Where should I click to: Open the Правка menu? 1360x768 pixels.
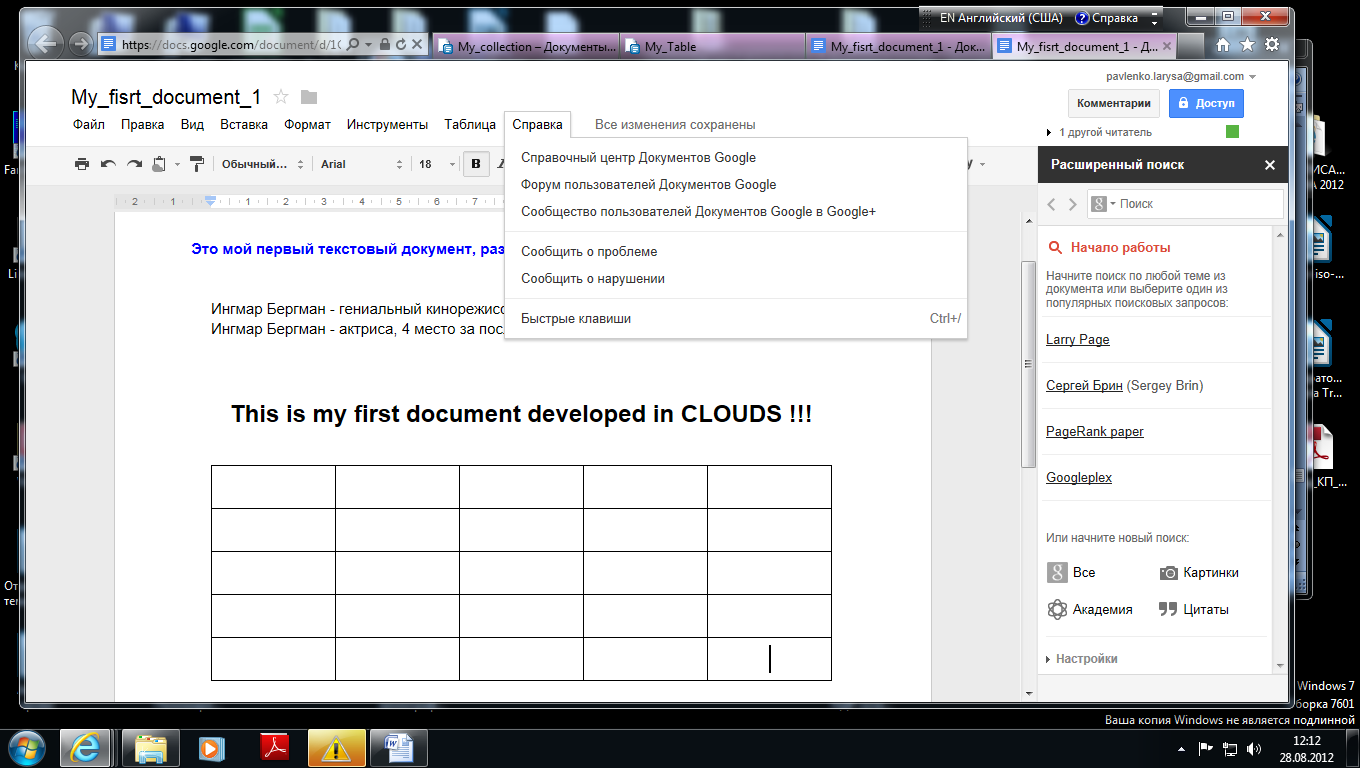pyautogui.click(x=143, y=125)
